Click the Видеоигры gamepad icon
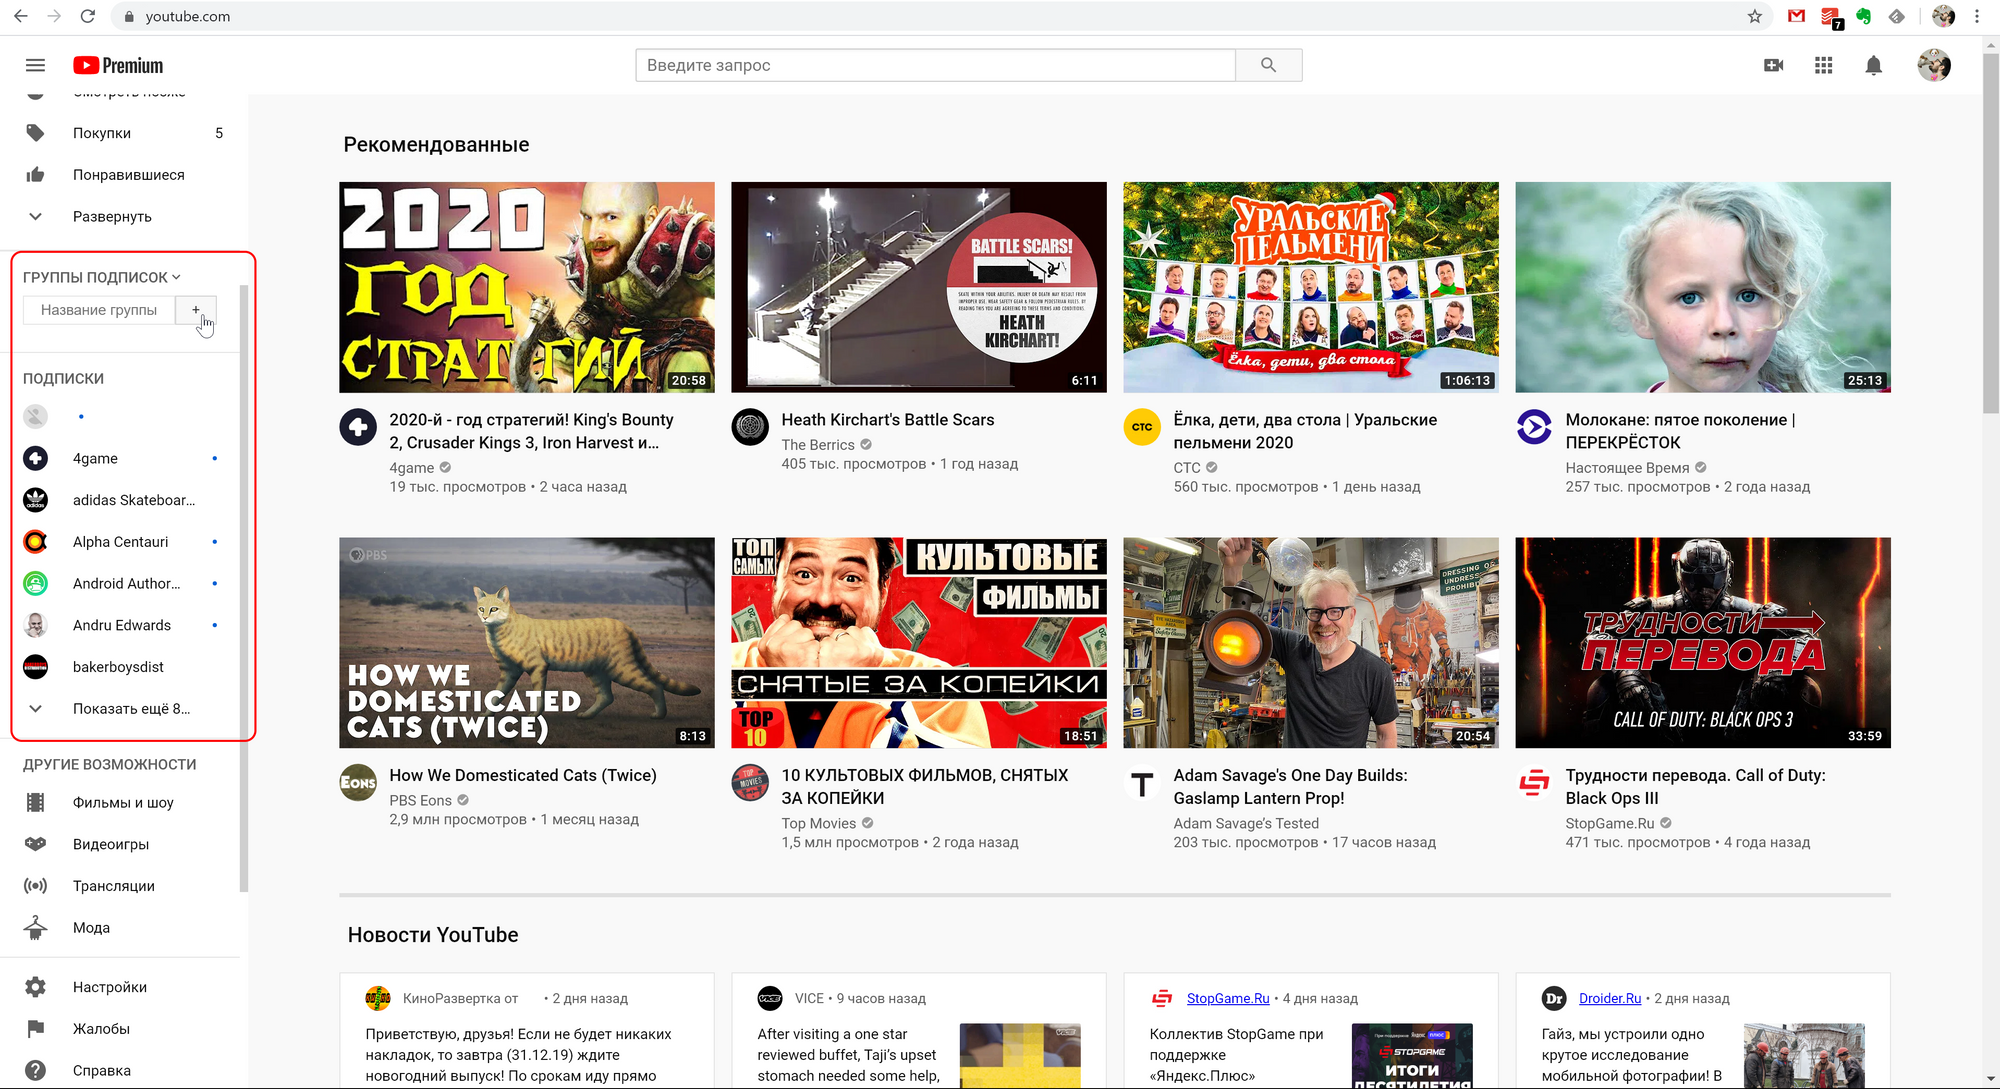 tap(35, 844)
